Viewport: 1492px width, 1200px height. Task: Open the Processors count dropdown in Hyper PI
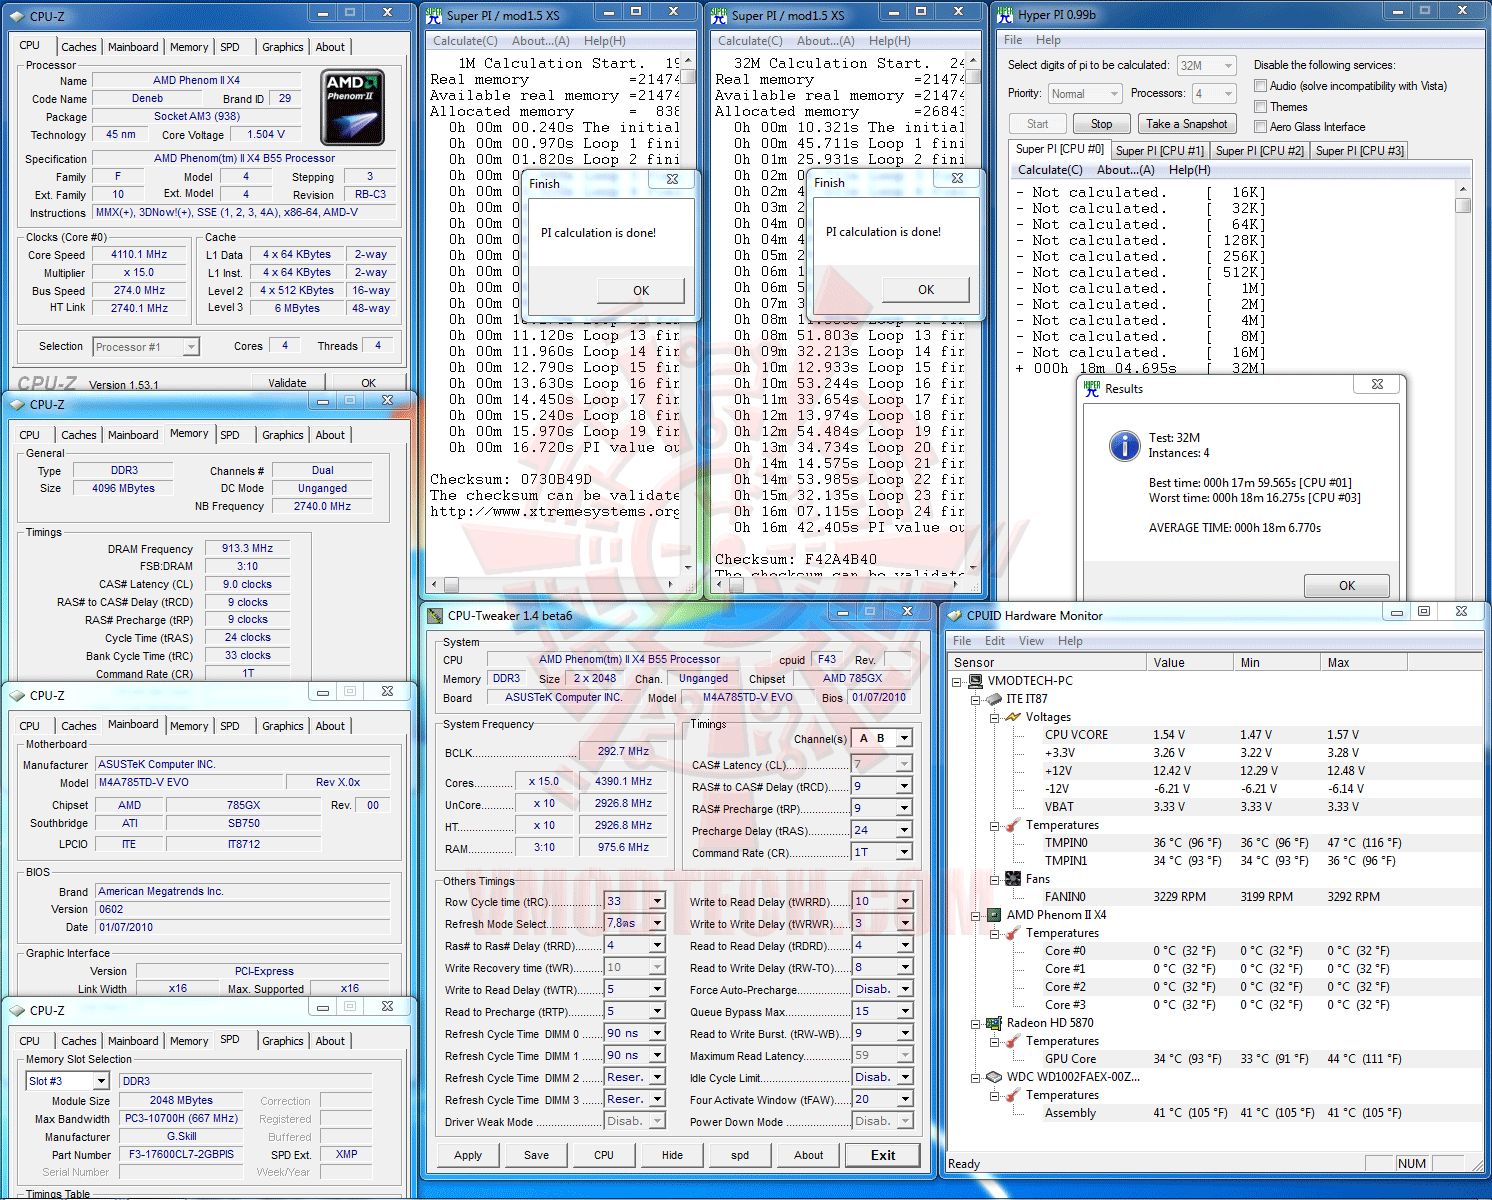(x=1214, y=94)
